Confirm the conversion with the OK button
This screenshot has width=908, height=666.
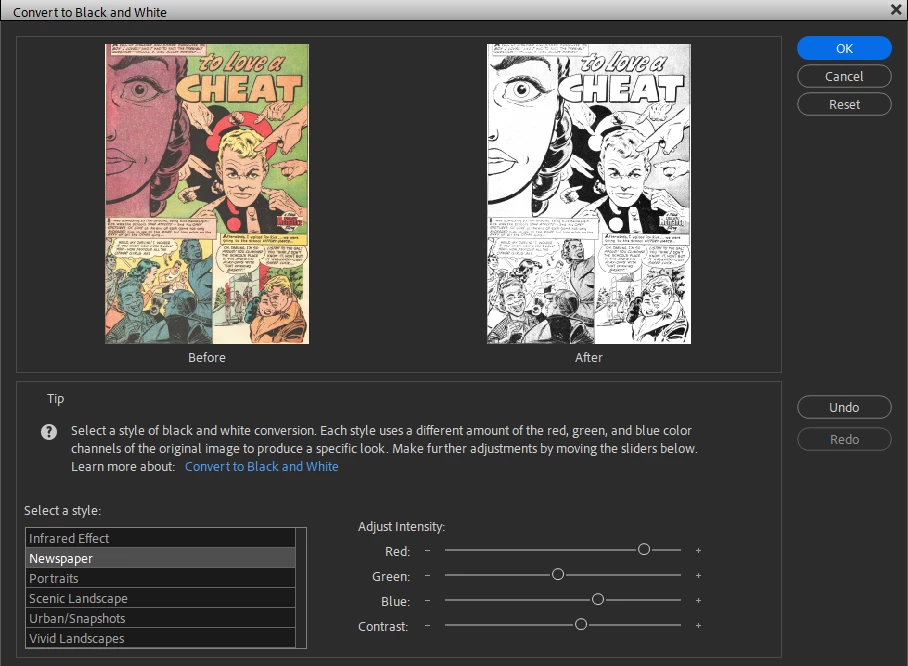tap(844, 49)
